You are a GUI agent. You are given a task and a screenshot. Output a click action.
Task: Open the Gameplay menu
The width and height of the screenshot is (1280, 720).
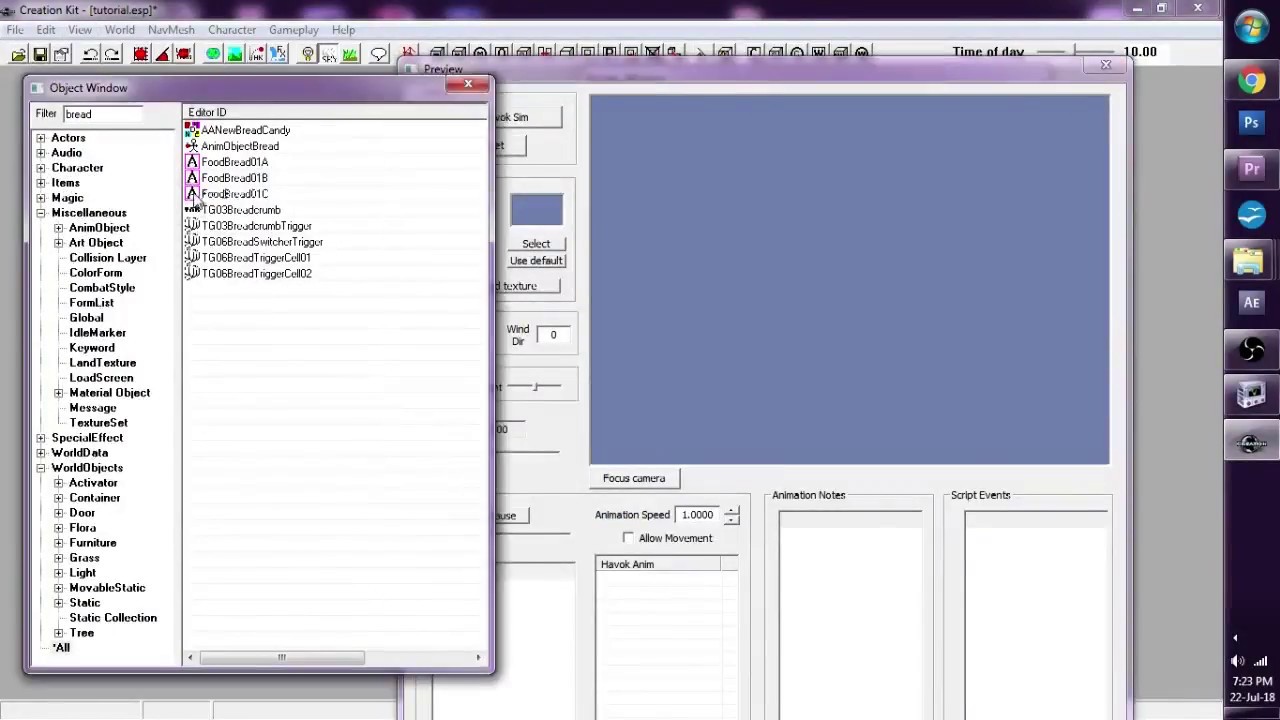click(x=293, y=30)
